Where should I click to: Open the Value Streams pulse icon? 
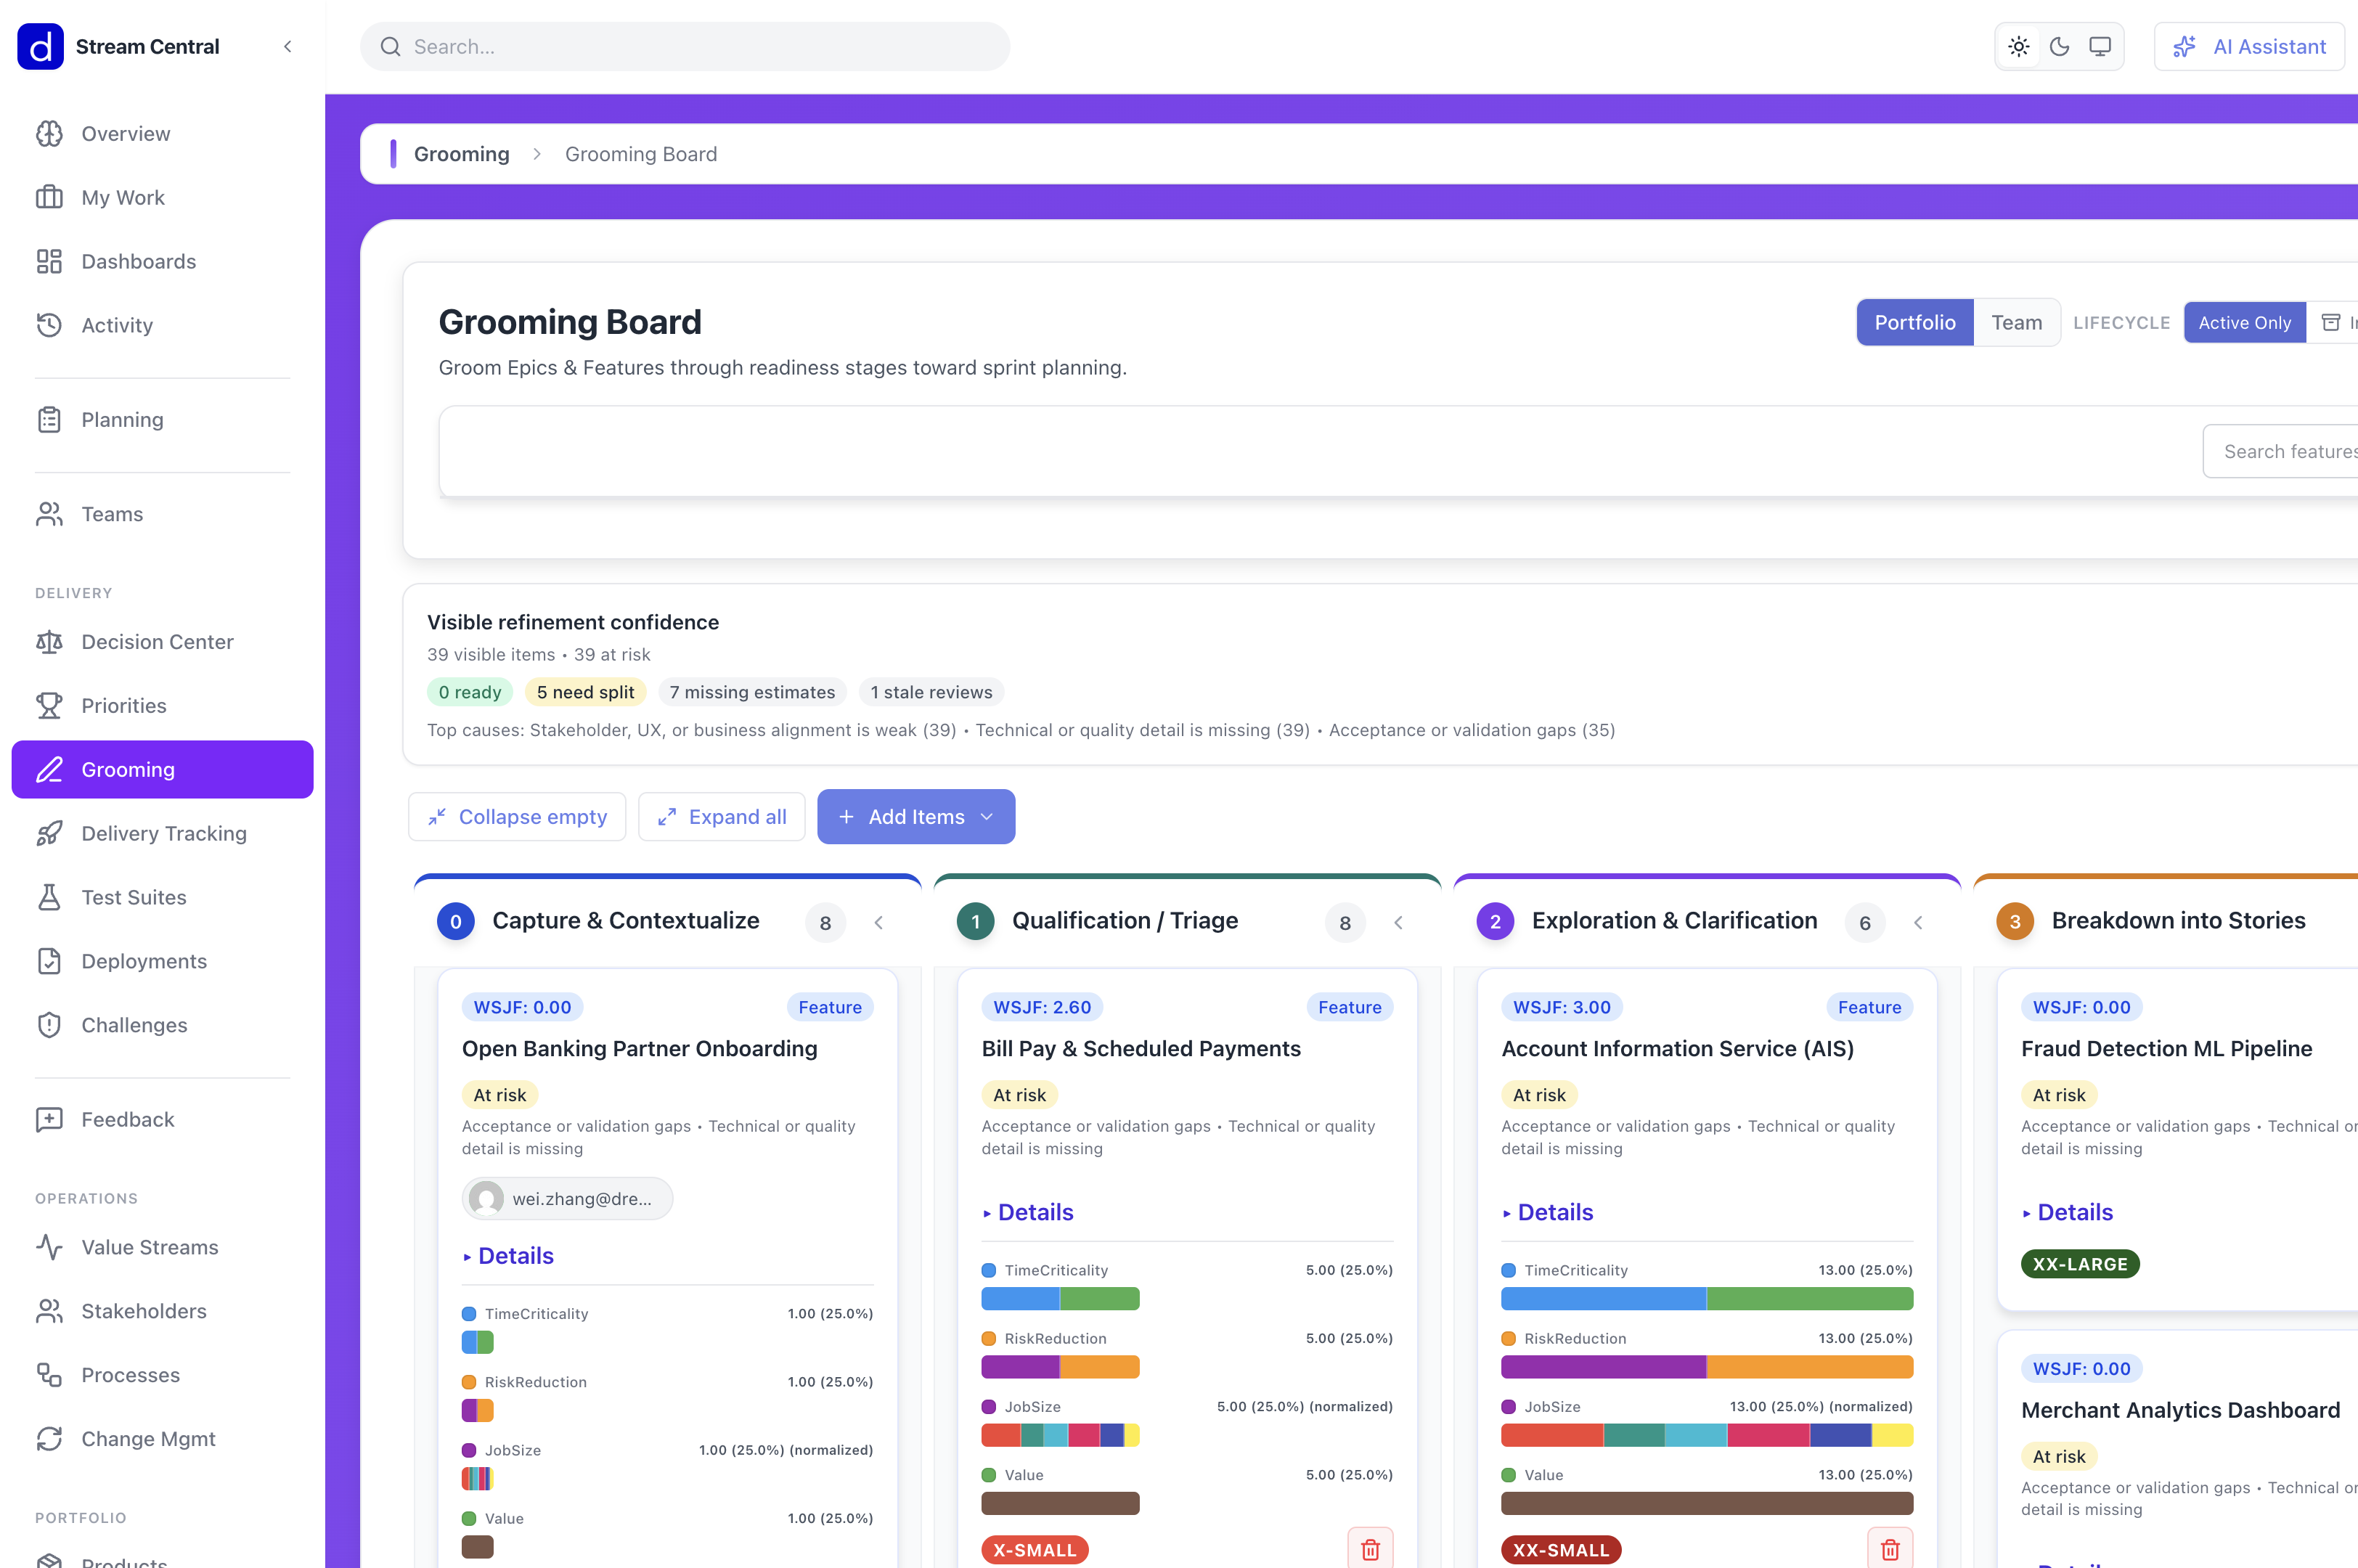point(49,1247)
